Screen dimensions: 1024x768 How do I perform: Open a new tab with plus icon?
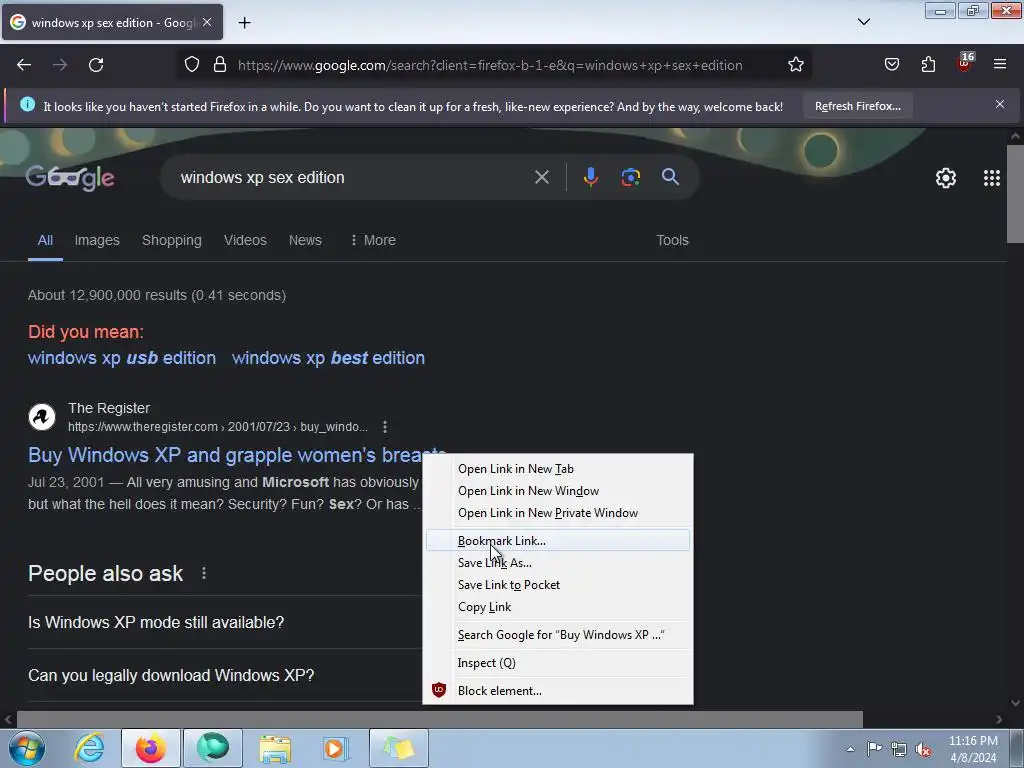tap(244, 23)
